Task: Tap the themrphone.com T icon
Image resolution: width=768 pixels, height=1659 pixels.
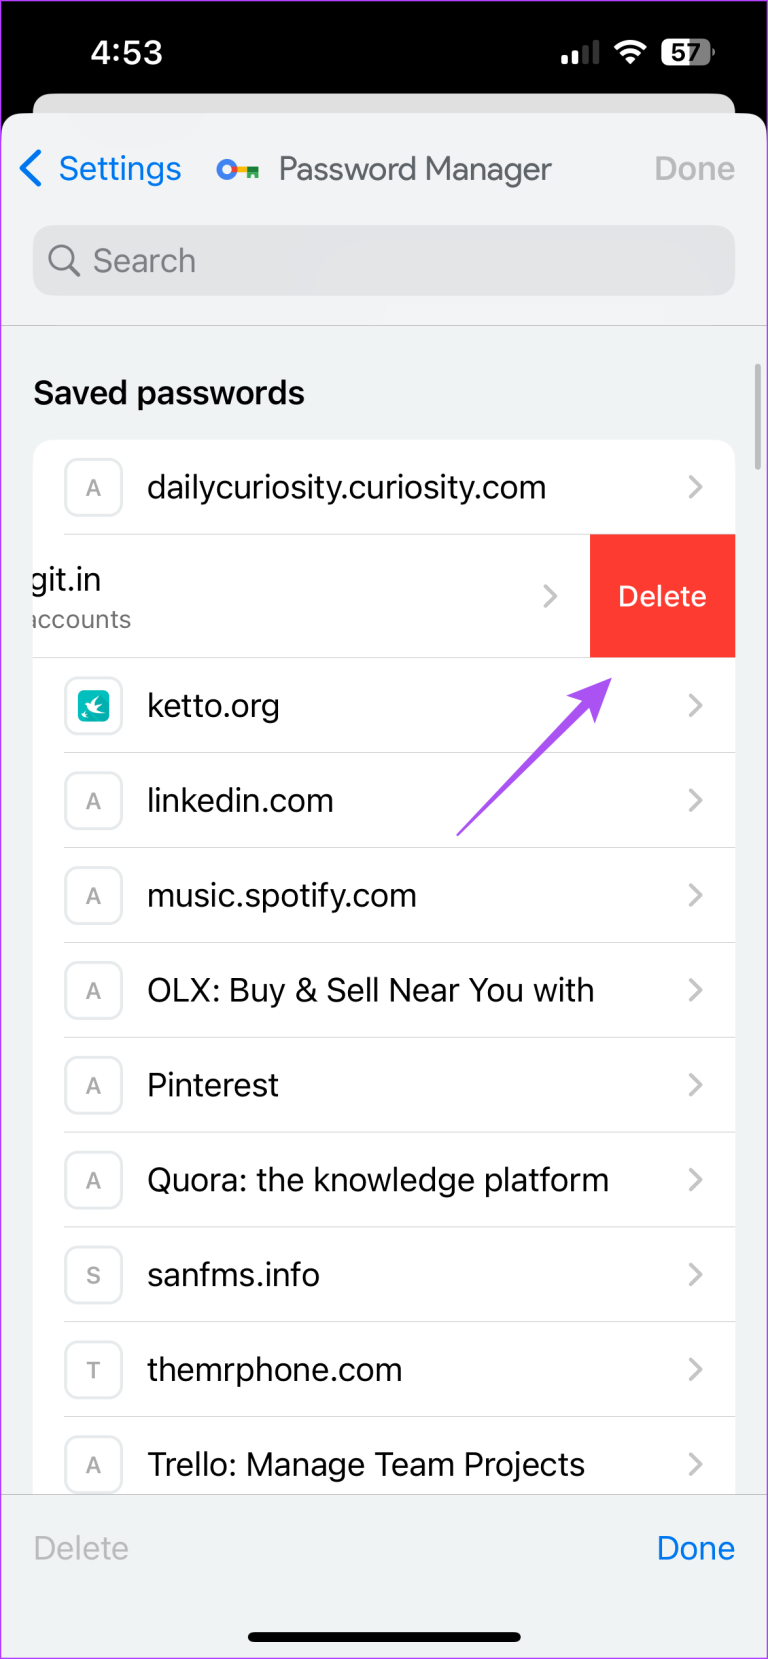Action: pyautogui.click(x=93, y=1369)
